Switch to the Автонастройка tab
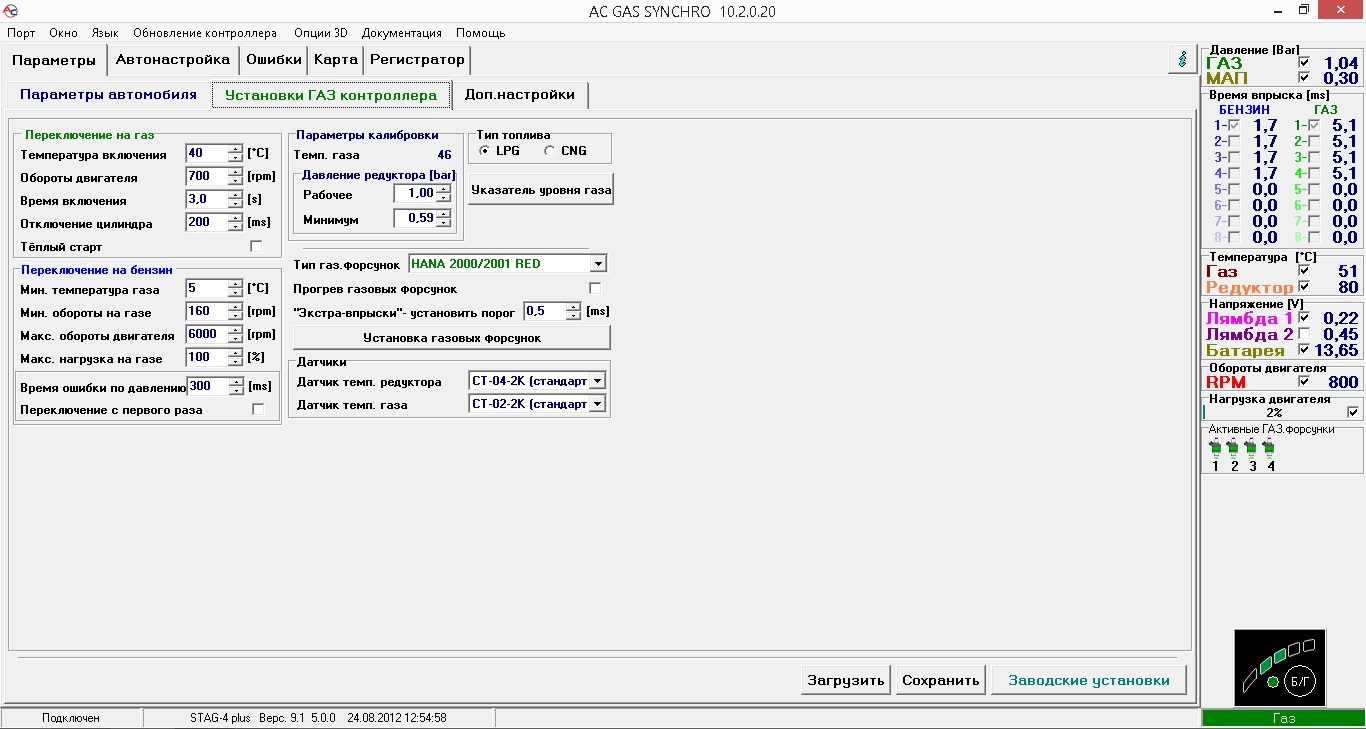 (173, 60)
